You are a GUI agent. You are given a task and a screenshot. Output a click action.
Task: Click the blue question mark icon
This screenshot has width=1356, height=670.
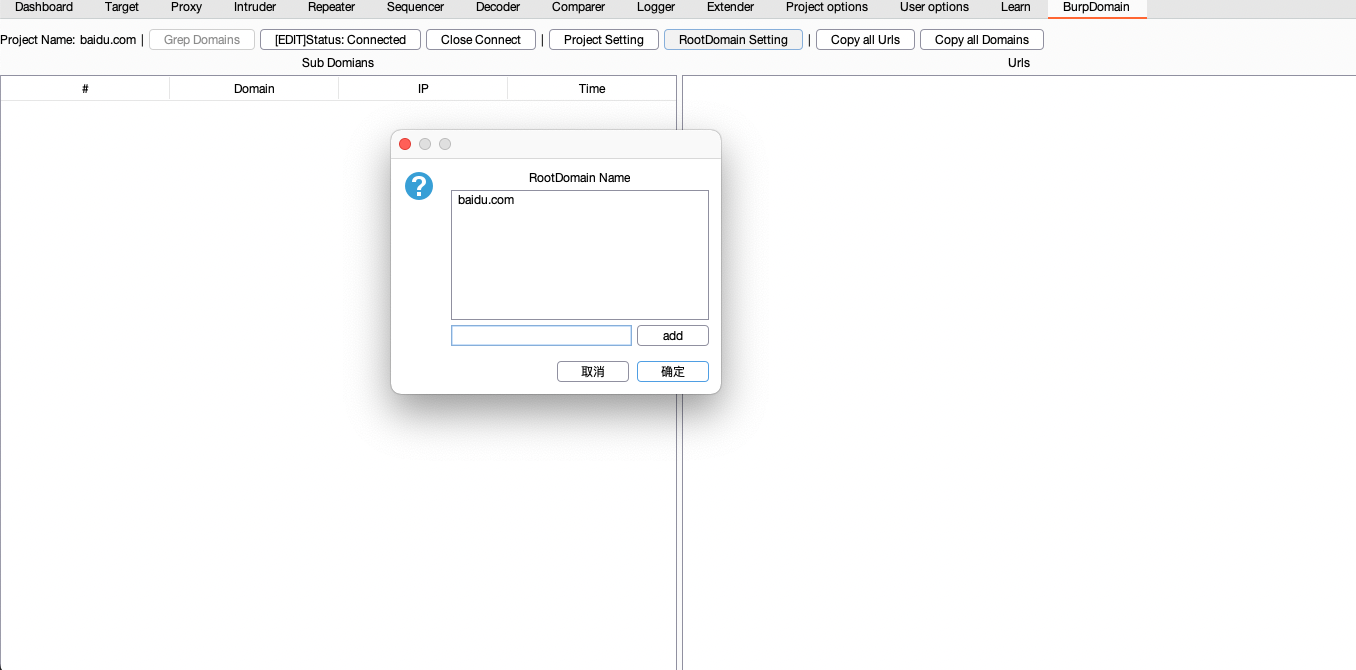point(419,186)
